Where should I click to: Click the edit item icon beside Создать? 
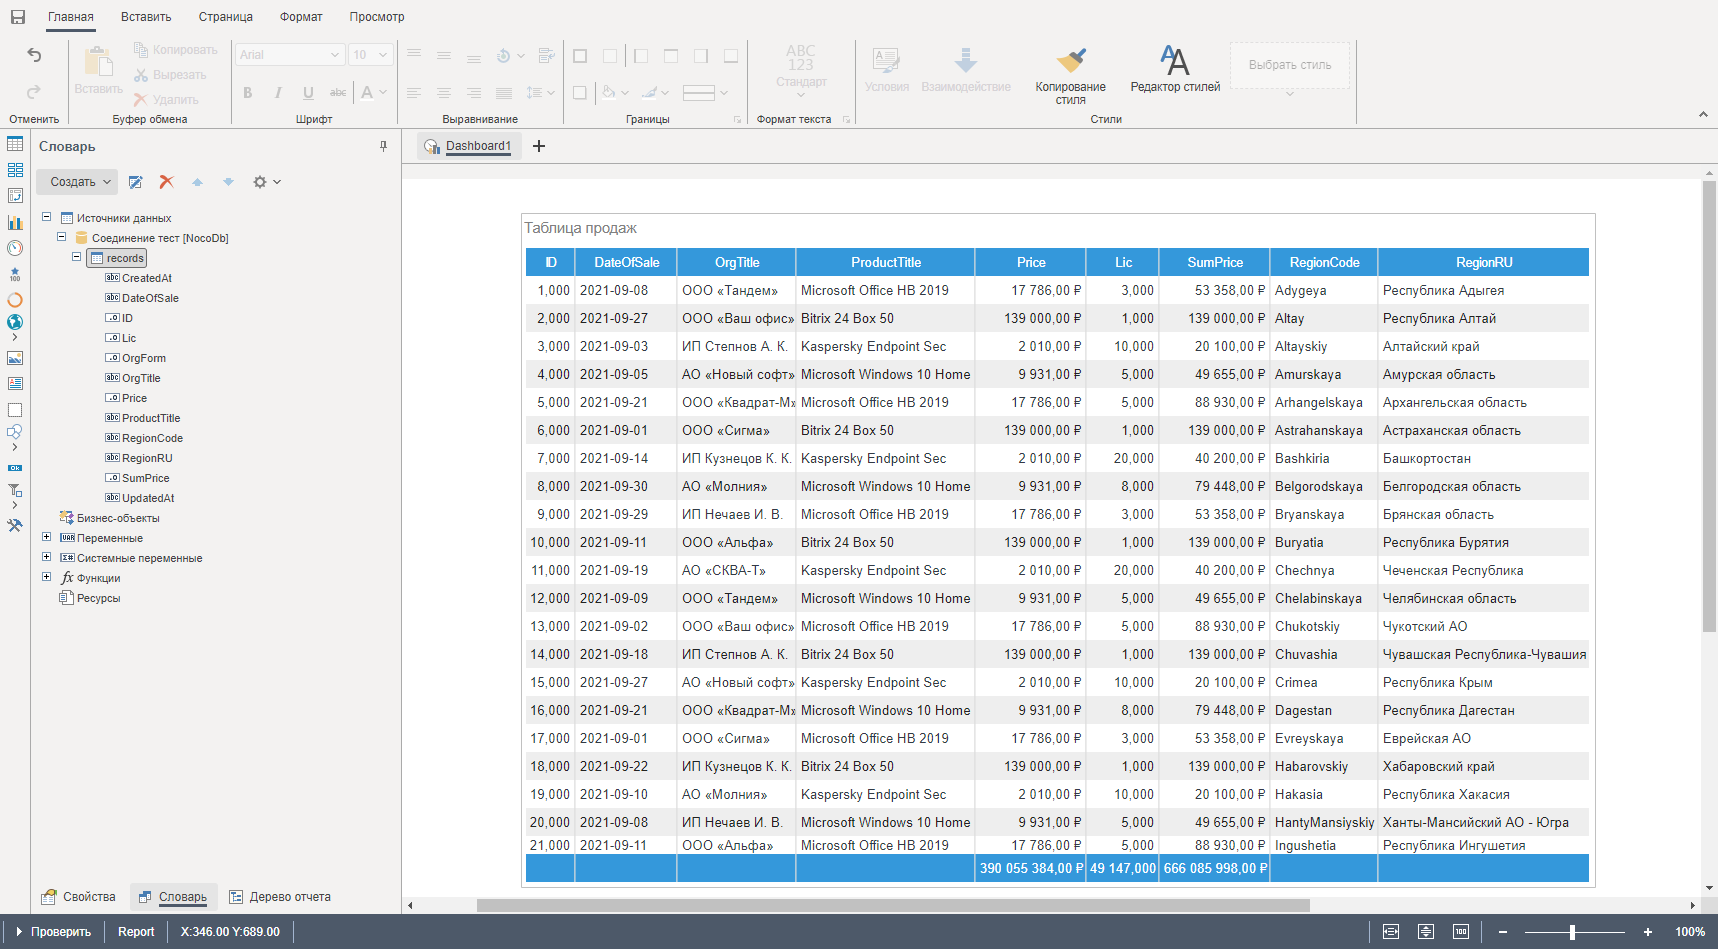136,182
